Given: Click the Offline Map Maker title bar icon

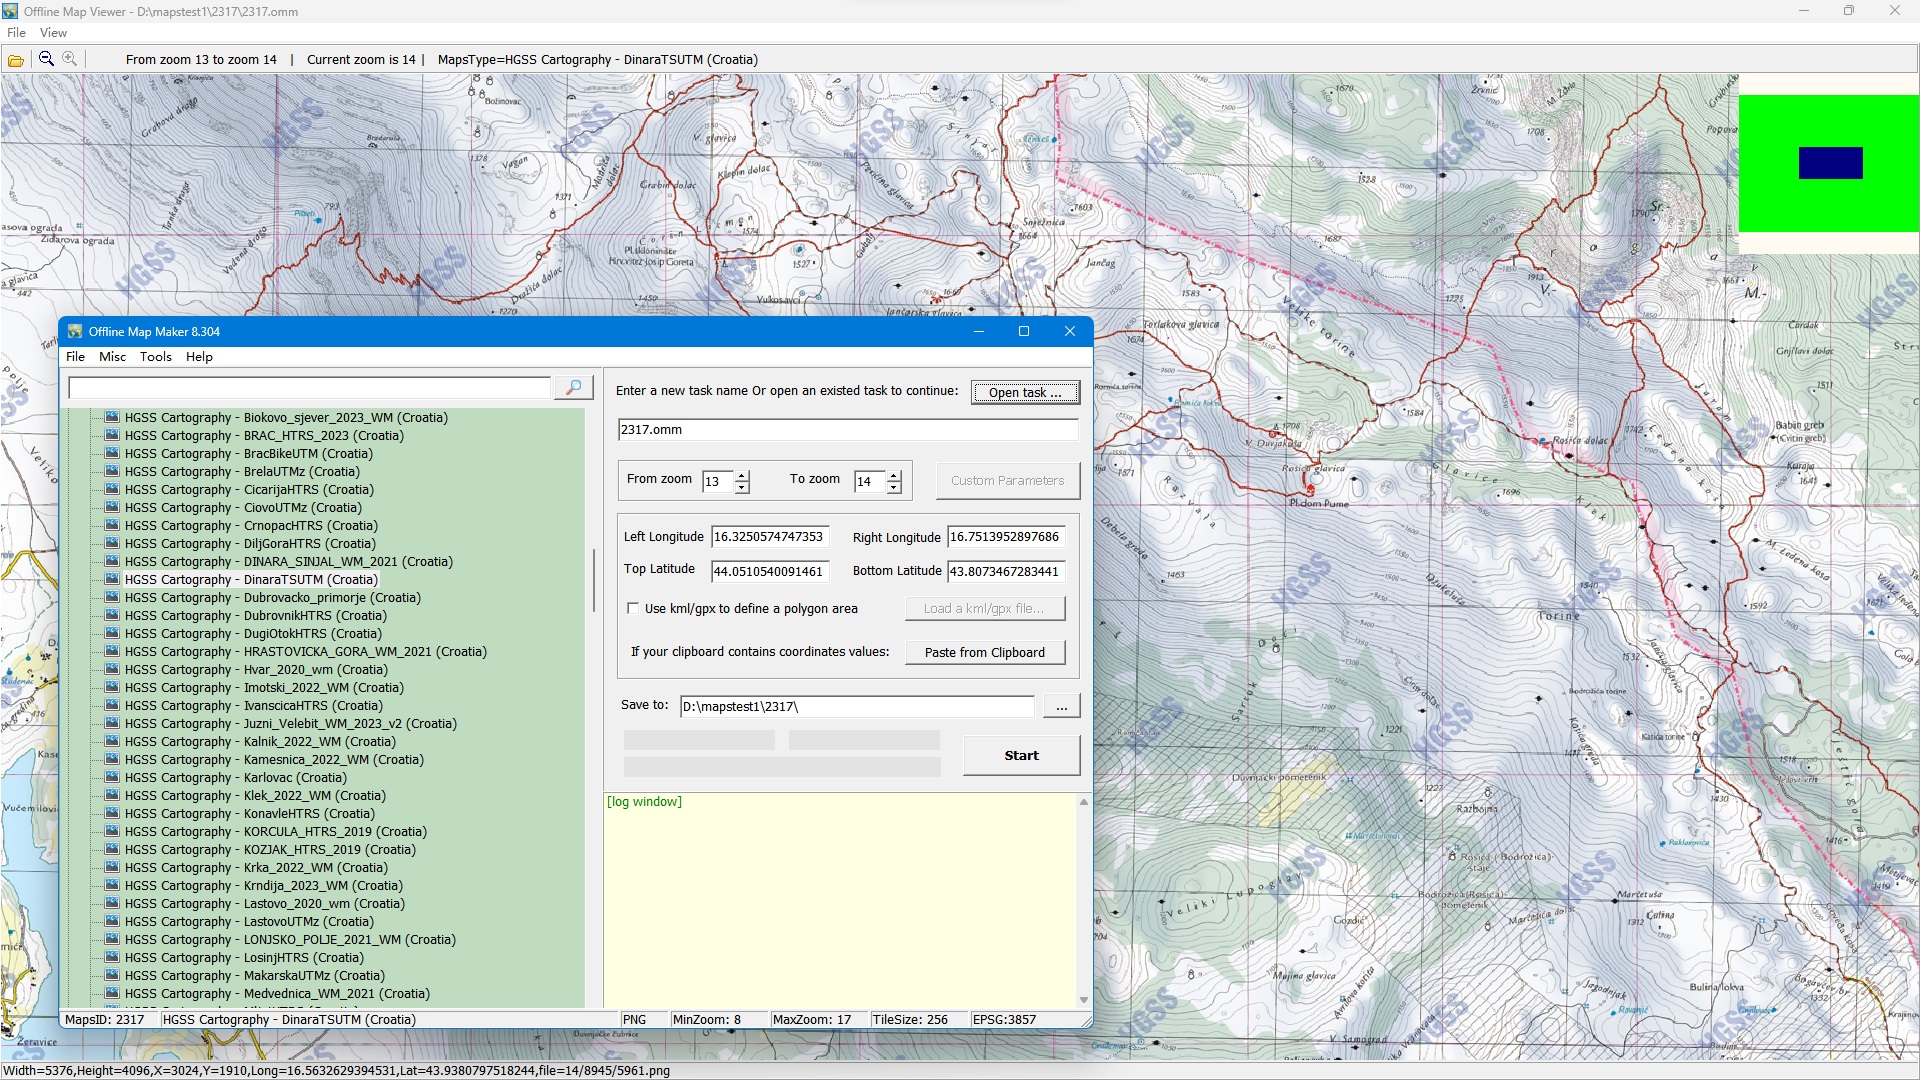Looking at the screenshot, I should [x=75, y=331].
